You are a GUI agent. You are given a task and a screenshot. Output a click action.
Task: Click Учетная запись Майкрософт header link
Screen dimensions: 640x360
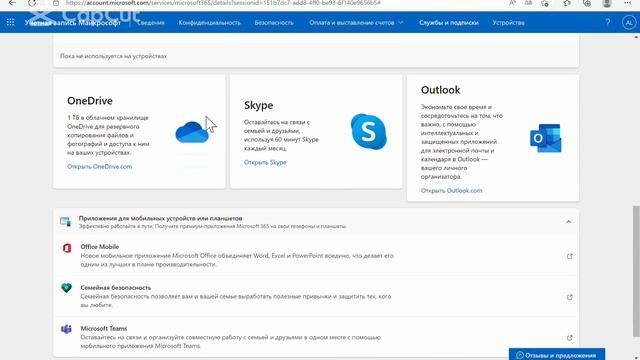(x=73, y=22)
